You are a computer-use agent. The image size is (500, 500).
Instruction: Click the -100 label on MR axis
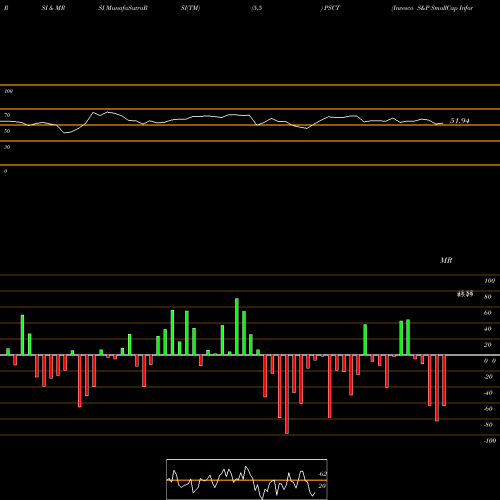(489, 441)
